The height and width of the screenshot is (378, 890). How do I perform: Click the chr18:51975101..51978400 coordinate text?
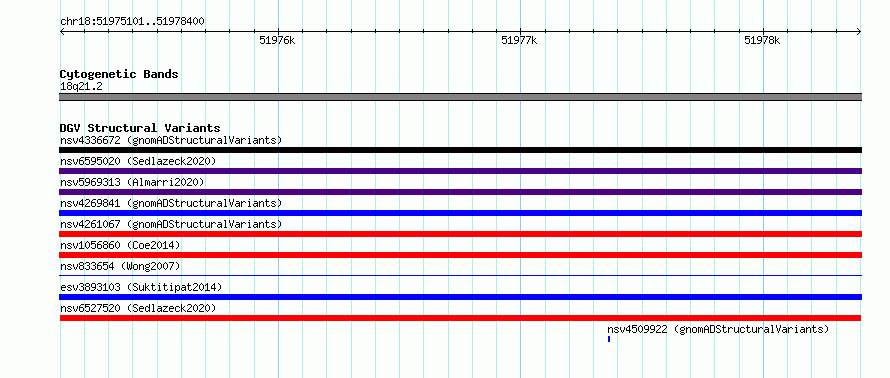(132, 22)
